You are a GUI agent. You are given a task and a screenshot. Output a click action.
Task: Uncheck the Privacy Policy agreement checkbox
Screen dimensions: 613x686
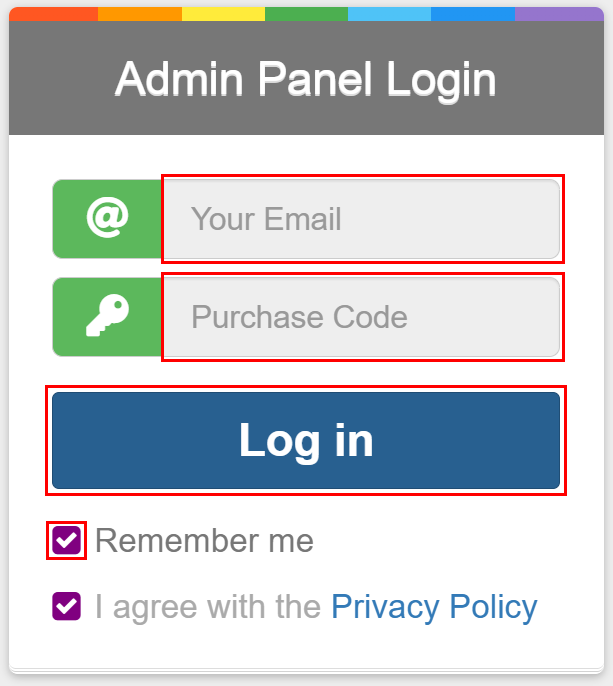point(66,606)
